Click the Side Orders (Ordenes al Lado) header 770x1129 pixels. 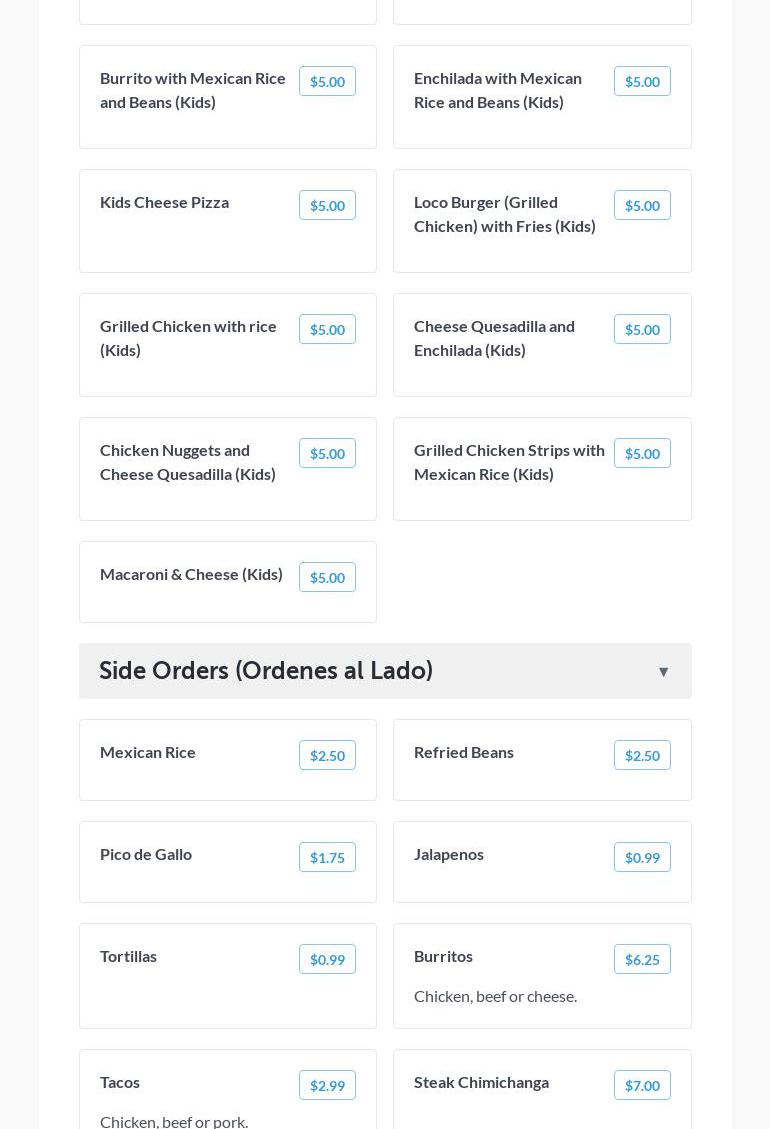pyautogui.click(x=266, y=671)
